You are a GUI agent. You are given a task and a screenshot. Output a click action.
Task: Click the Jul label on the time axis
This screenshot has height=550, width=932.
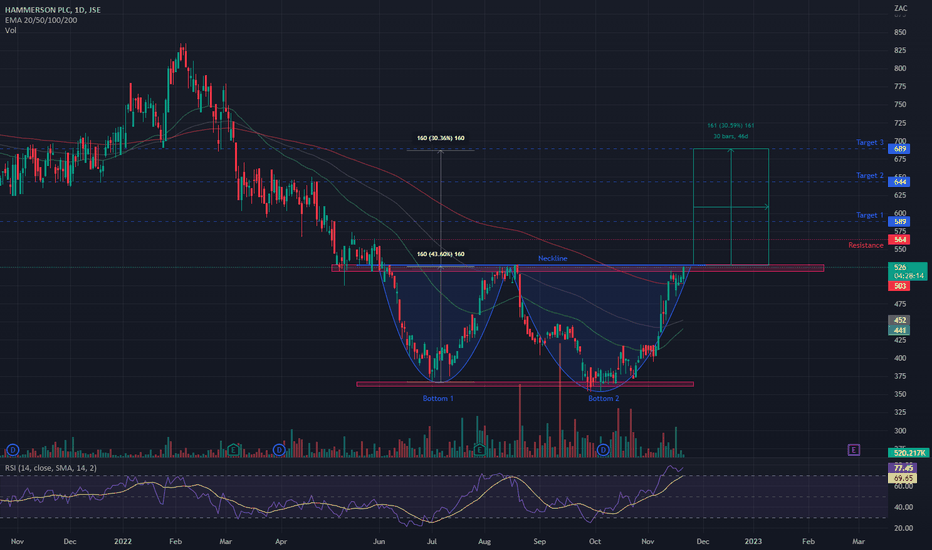click(432, 542)
